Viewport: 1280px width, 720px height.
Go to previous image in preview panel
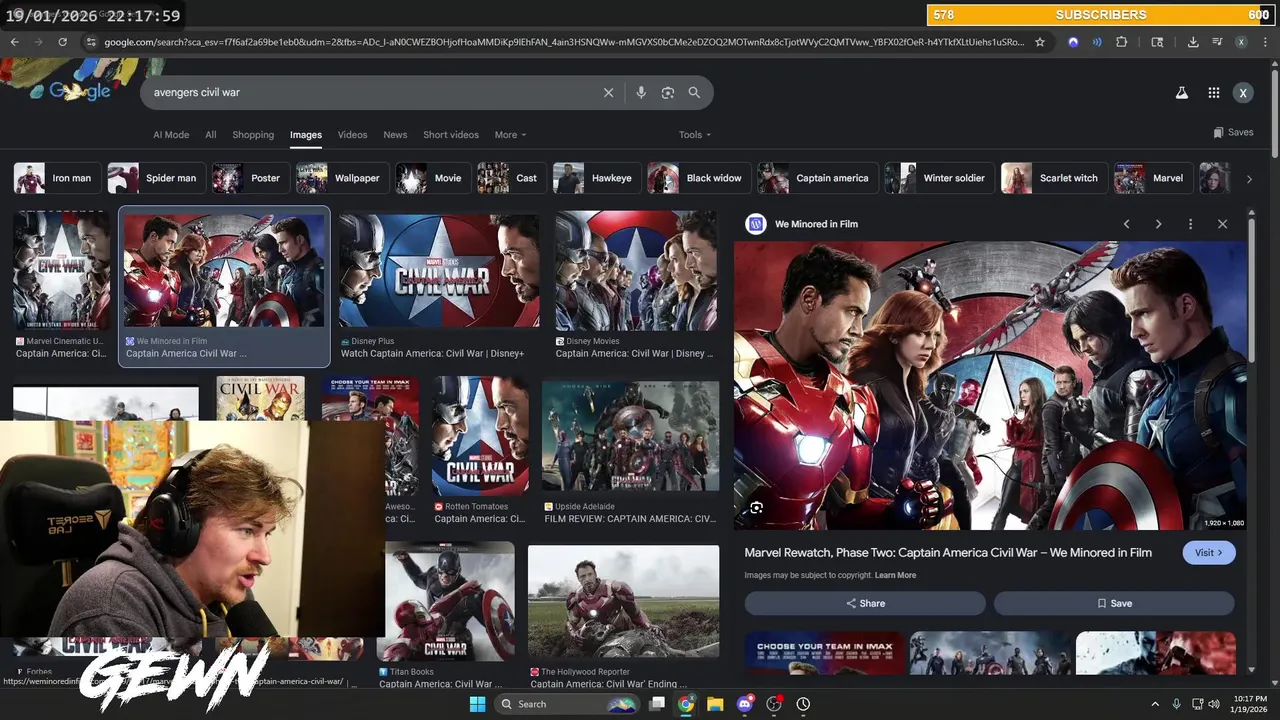pos(1126,224)
